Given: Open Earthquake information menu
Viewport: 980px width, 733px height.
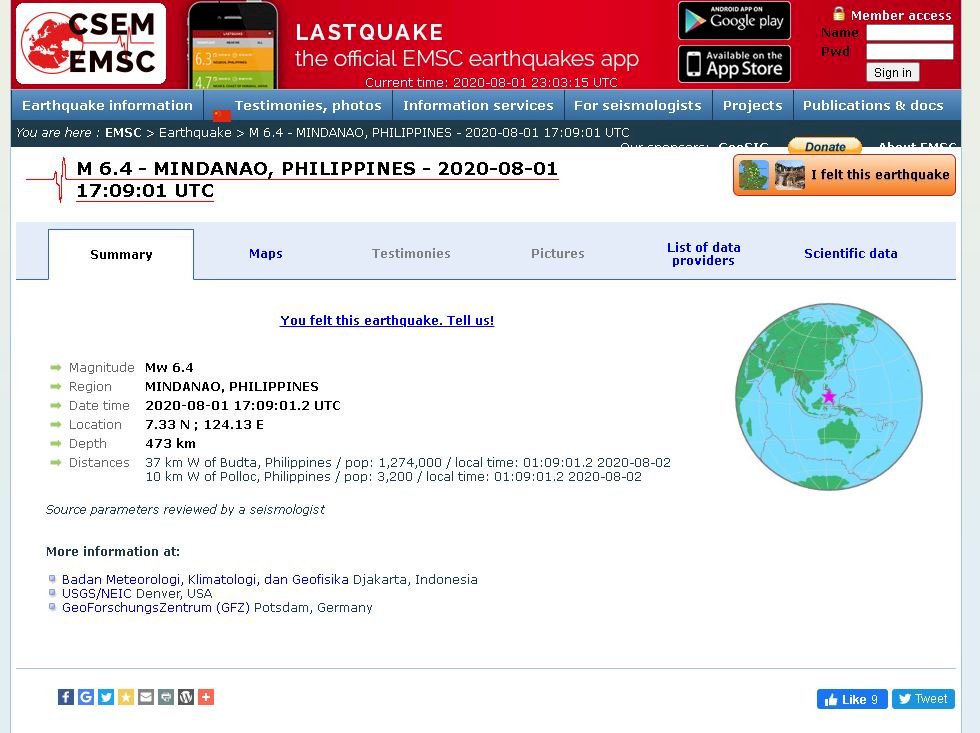Looking at the screenshot, I should [108, 105].
